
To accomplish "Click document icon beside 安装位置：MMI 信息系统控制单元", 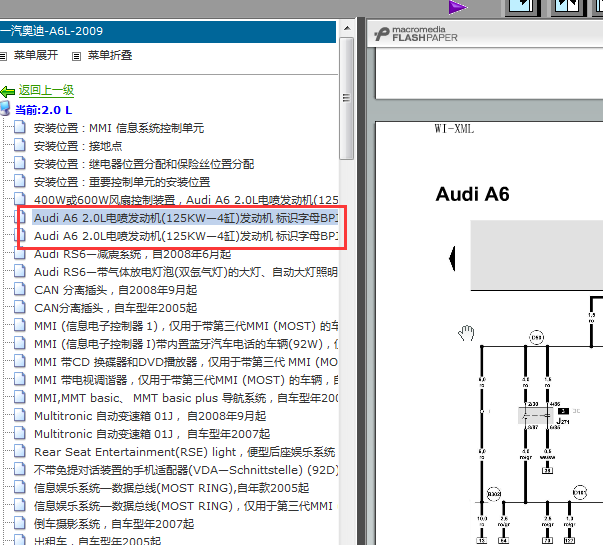I will coord(20,127).
